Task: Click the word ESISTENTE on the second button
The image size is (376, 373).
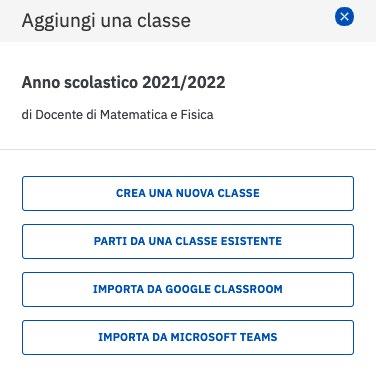Action: coord(251,241)
